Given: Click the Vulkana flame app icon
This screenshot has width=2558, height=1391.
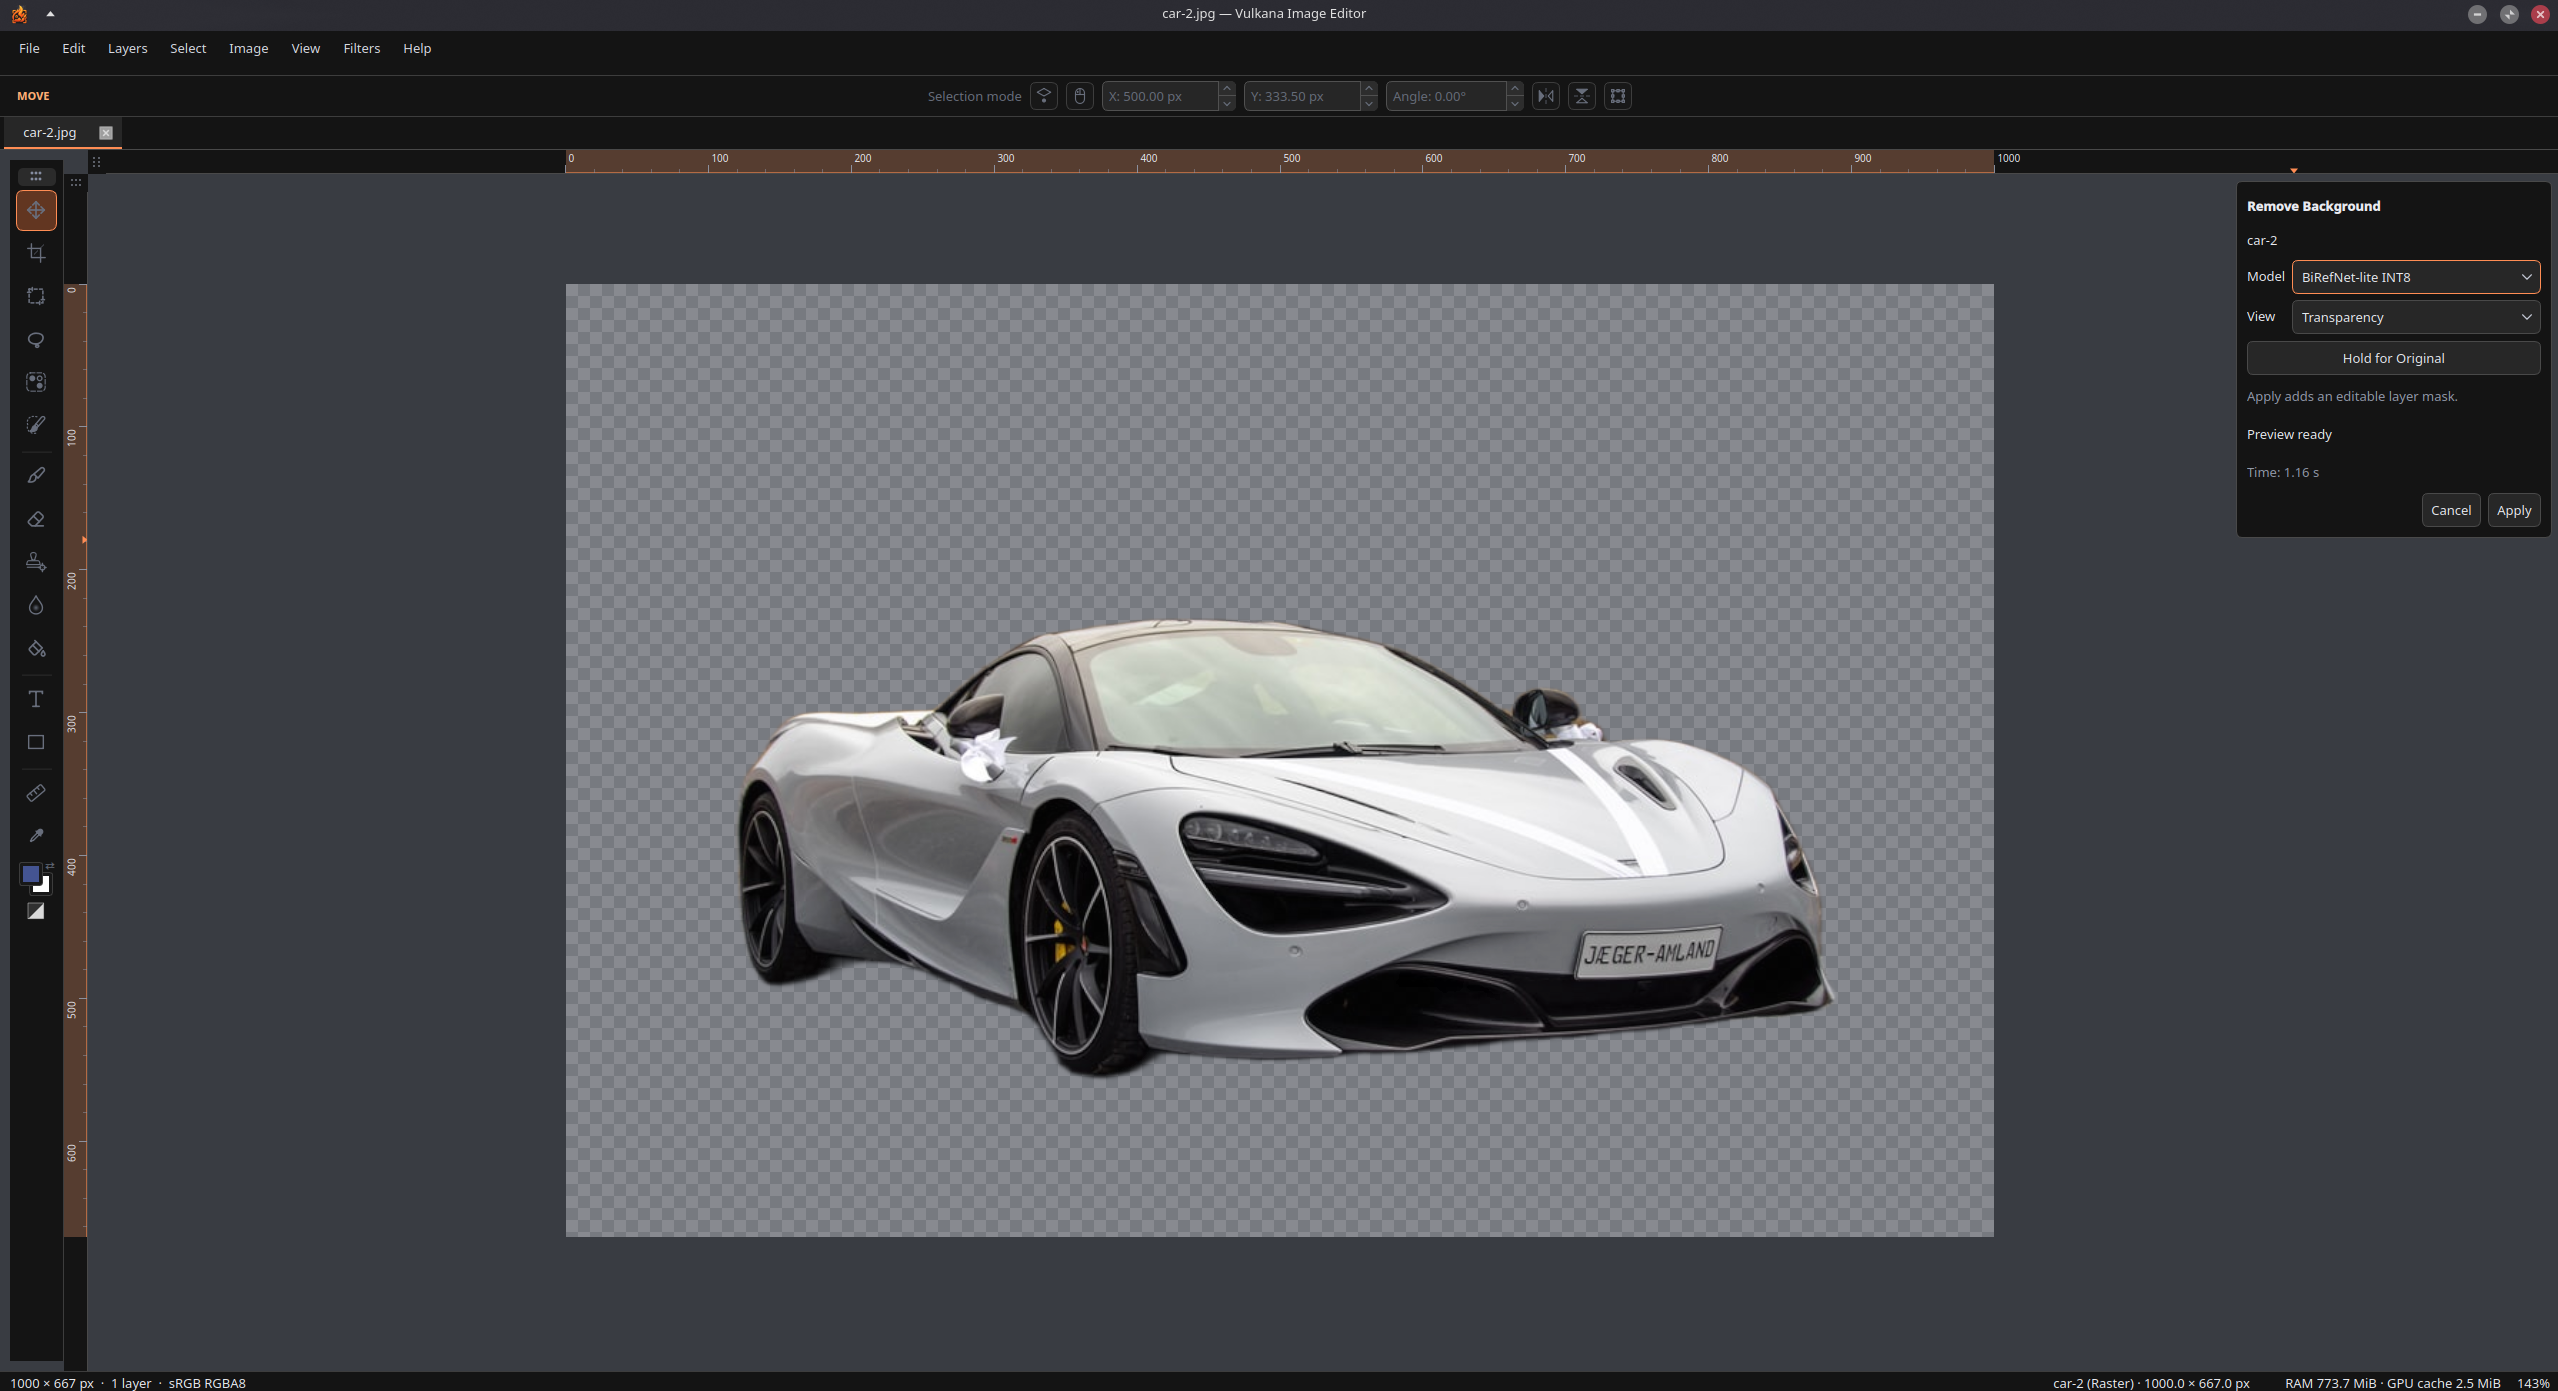Looking at the screenshot, I should pyautogui.click(x=19, y=14).
